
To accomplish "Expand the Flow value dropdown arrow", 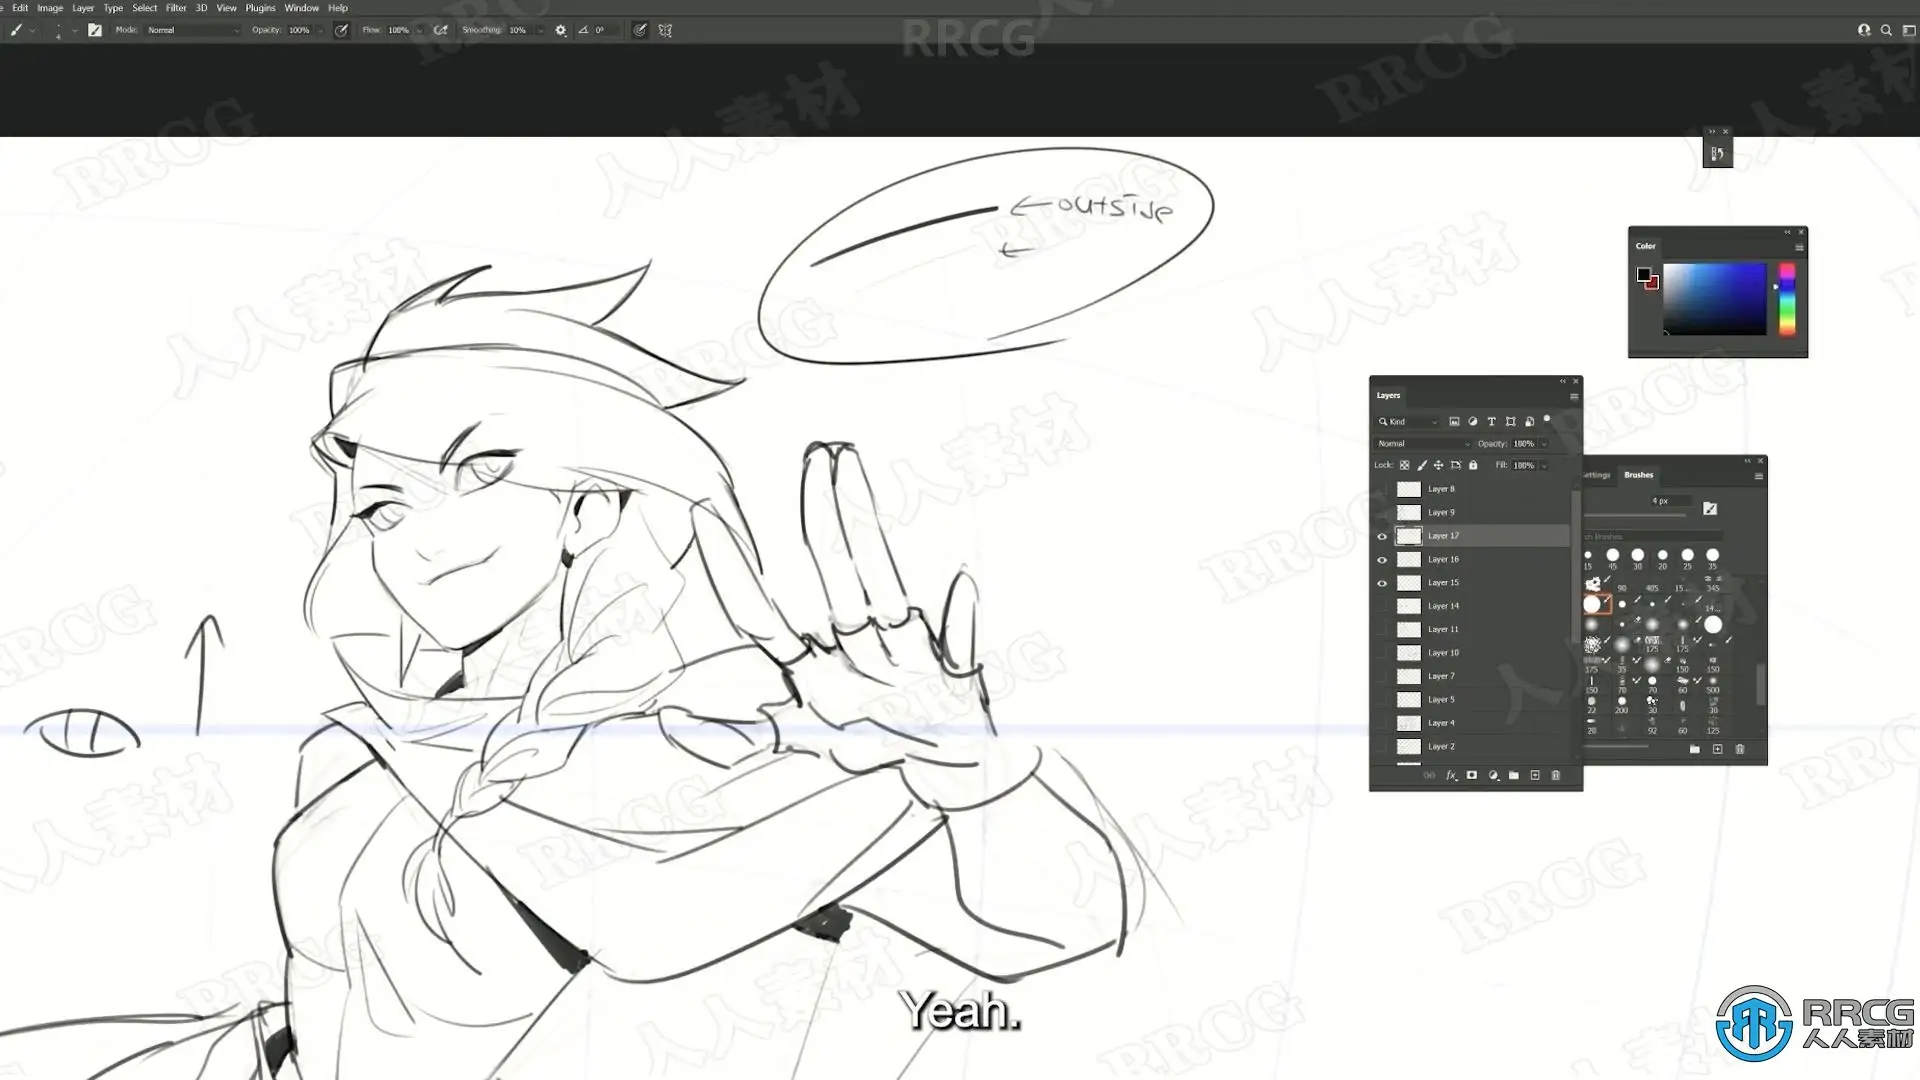I will point(419,30).
